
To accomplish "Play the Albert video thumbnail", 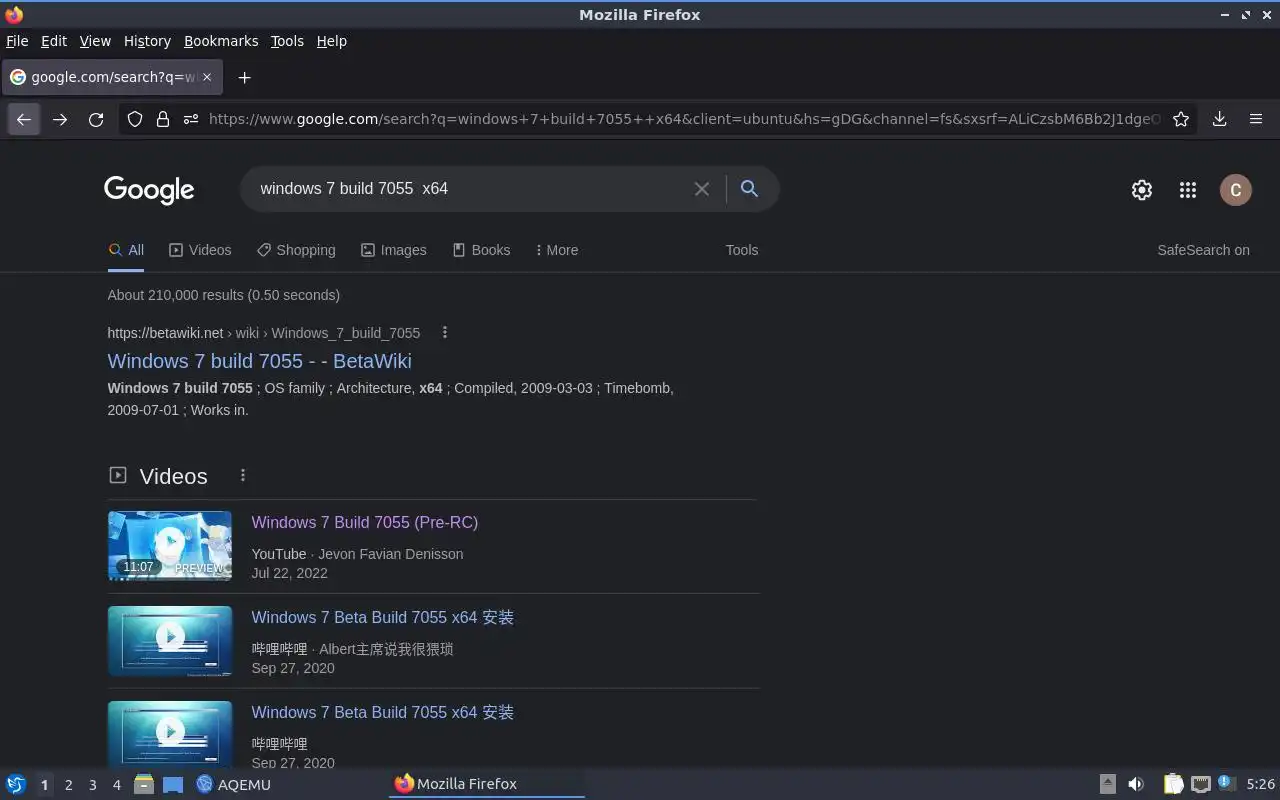I will pyautogui.click(x=170, y=641).
